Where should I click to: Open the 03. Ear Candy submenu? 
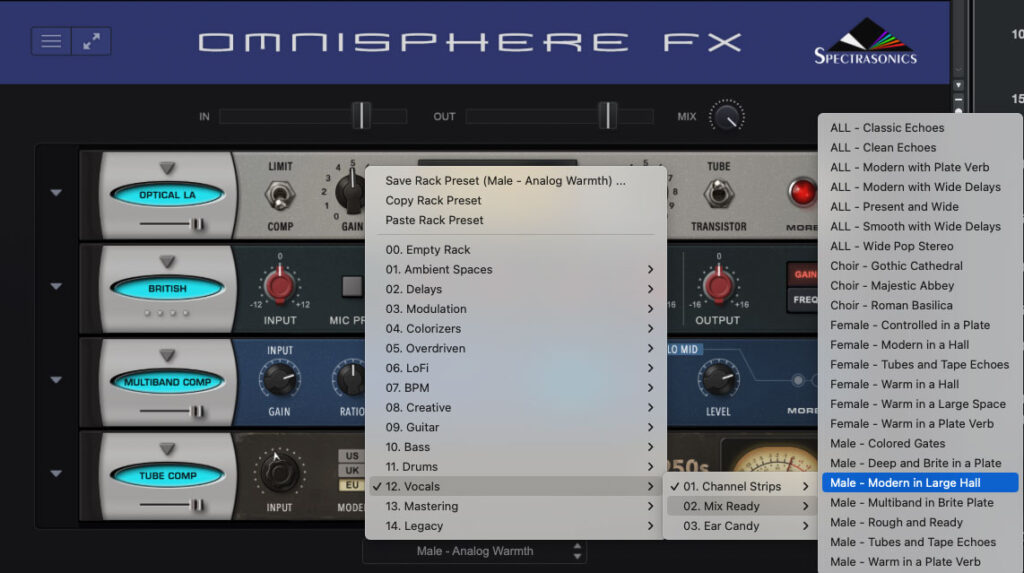pyautogui.click(x=741, y=526)
